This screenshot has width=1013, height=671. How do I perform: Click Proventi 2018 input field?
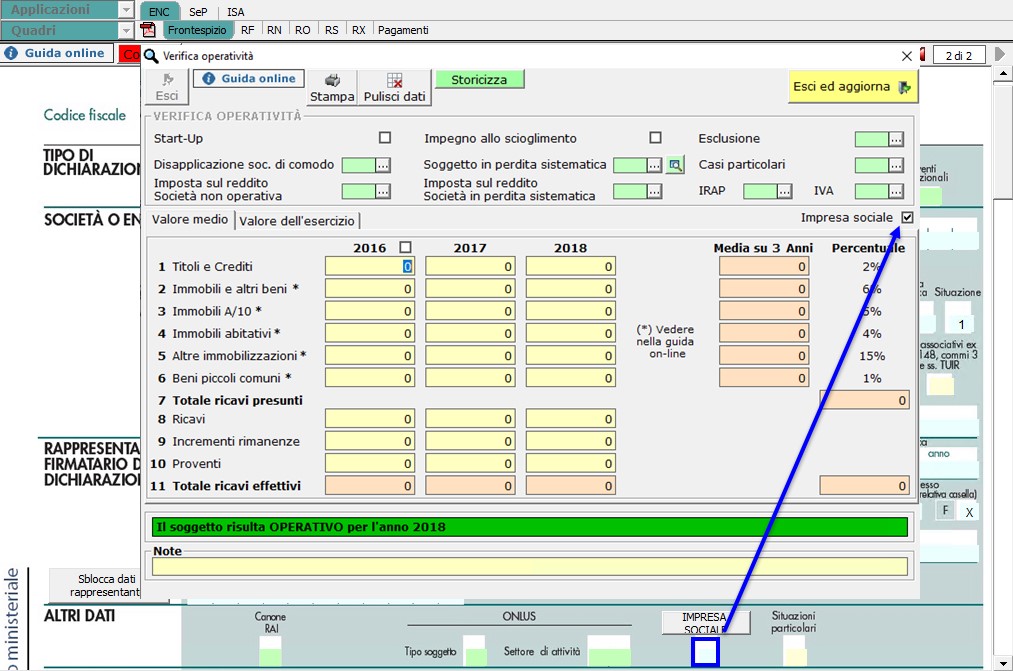(x=570, y=464)
